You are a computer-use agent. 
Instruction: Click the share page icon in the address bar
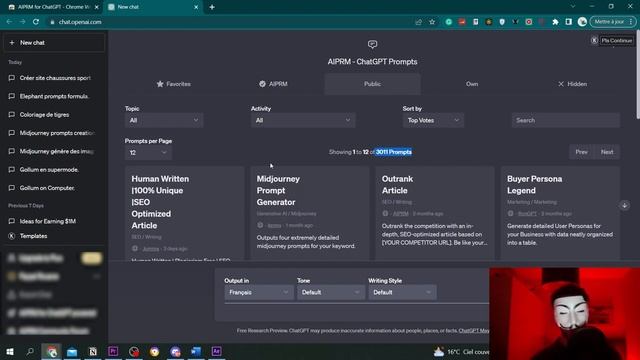pos(418,22)
